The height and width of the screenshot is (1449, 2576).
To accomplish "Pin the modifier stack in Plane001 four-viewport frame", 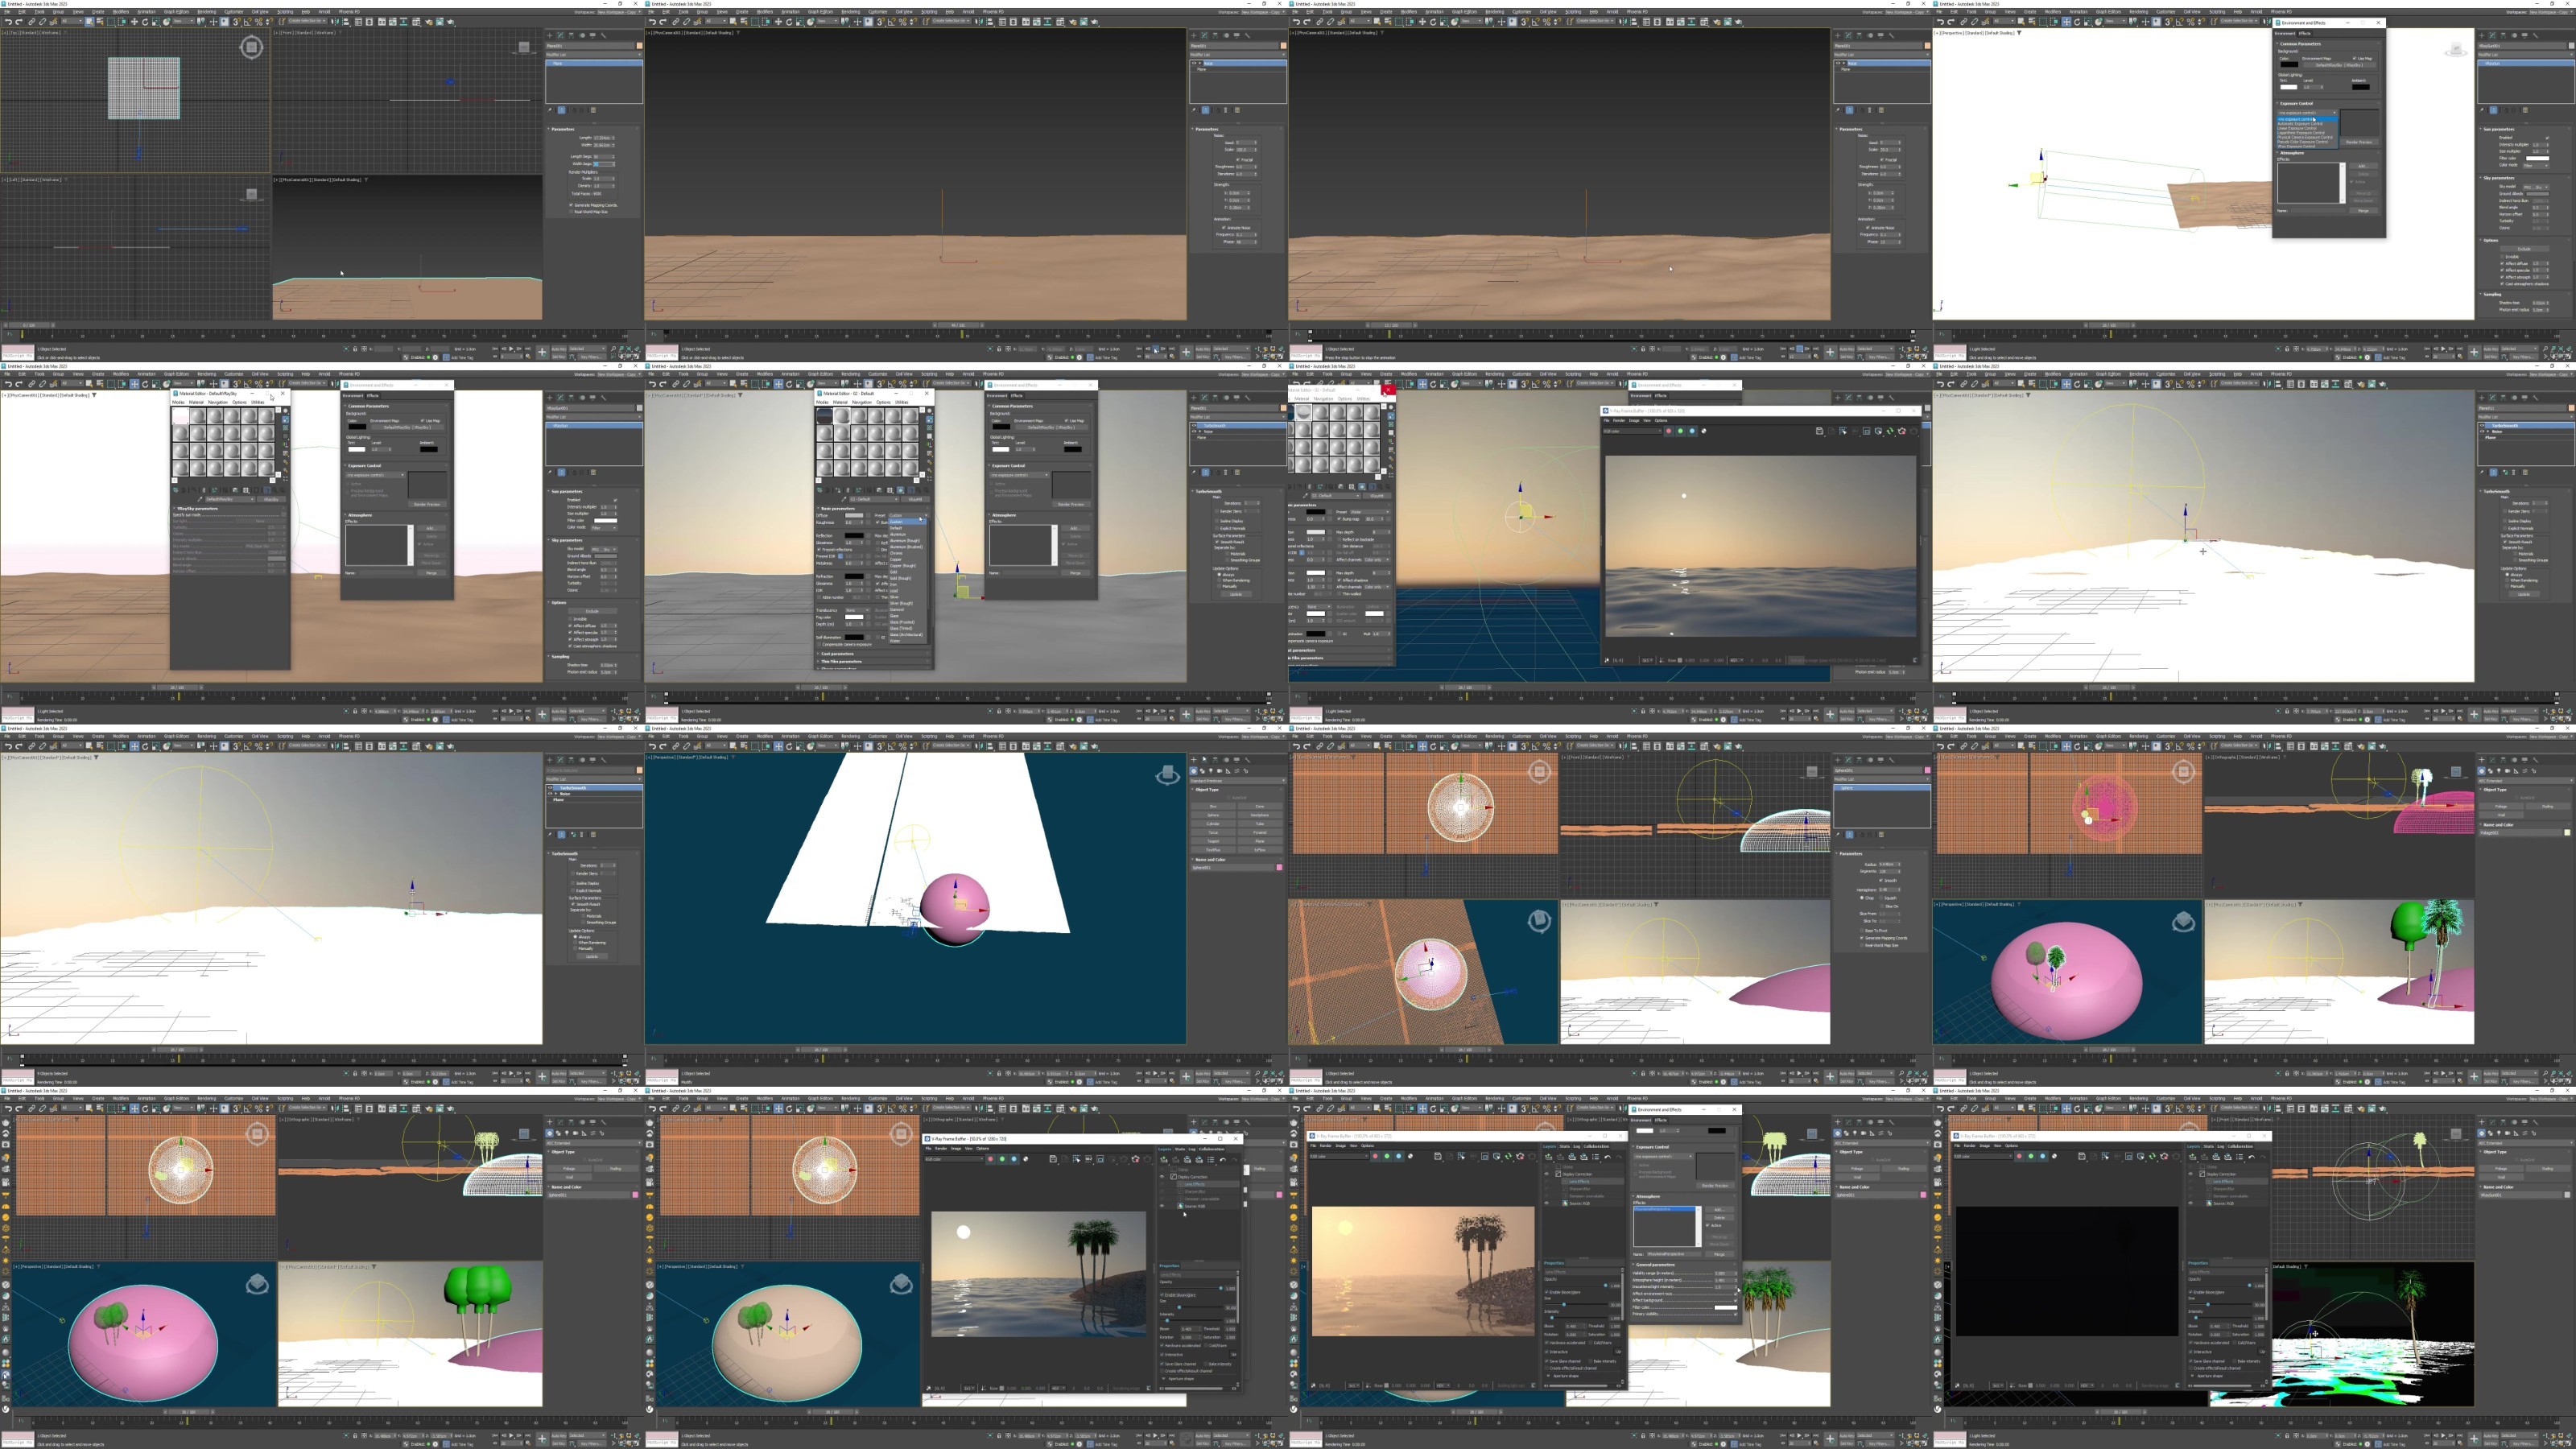I will [x=550, y=111].
